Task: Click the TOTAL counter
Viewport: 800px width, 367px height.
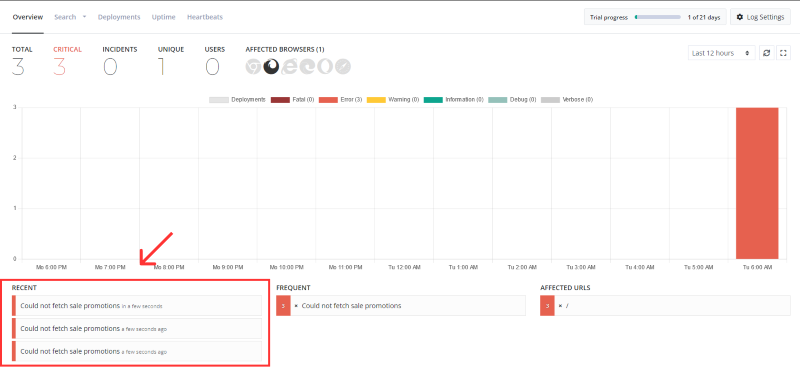Action: coord(22,62)
